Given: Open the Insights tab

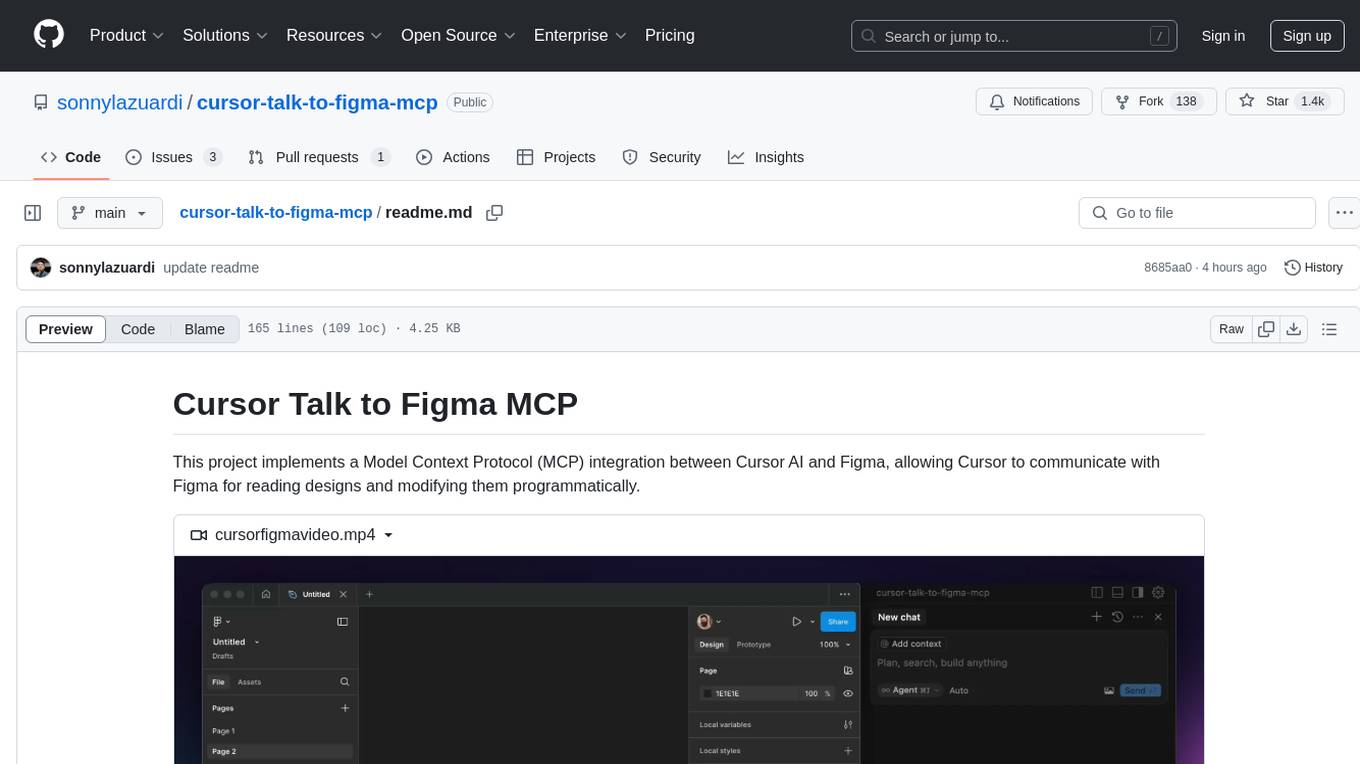Looking at the screenshot, I should [x=765, y=157].
